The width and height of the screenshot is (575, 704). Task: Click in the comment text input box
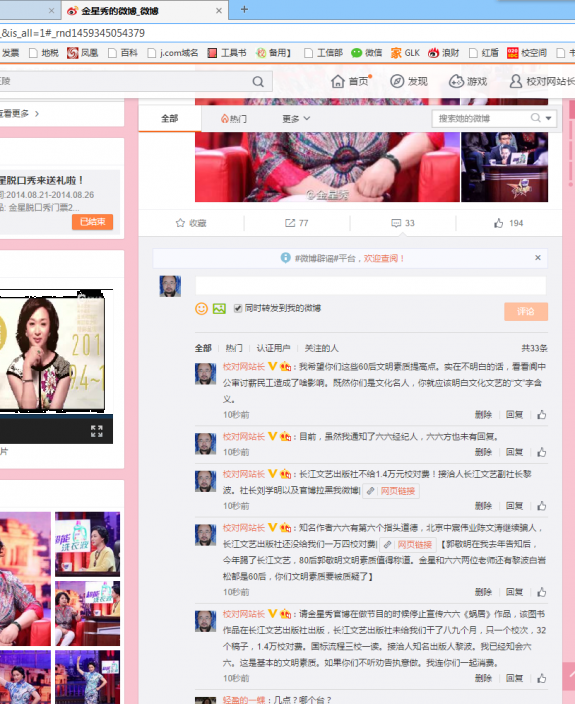point(371,286)
